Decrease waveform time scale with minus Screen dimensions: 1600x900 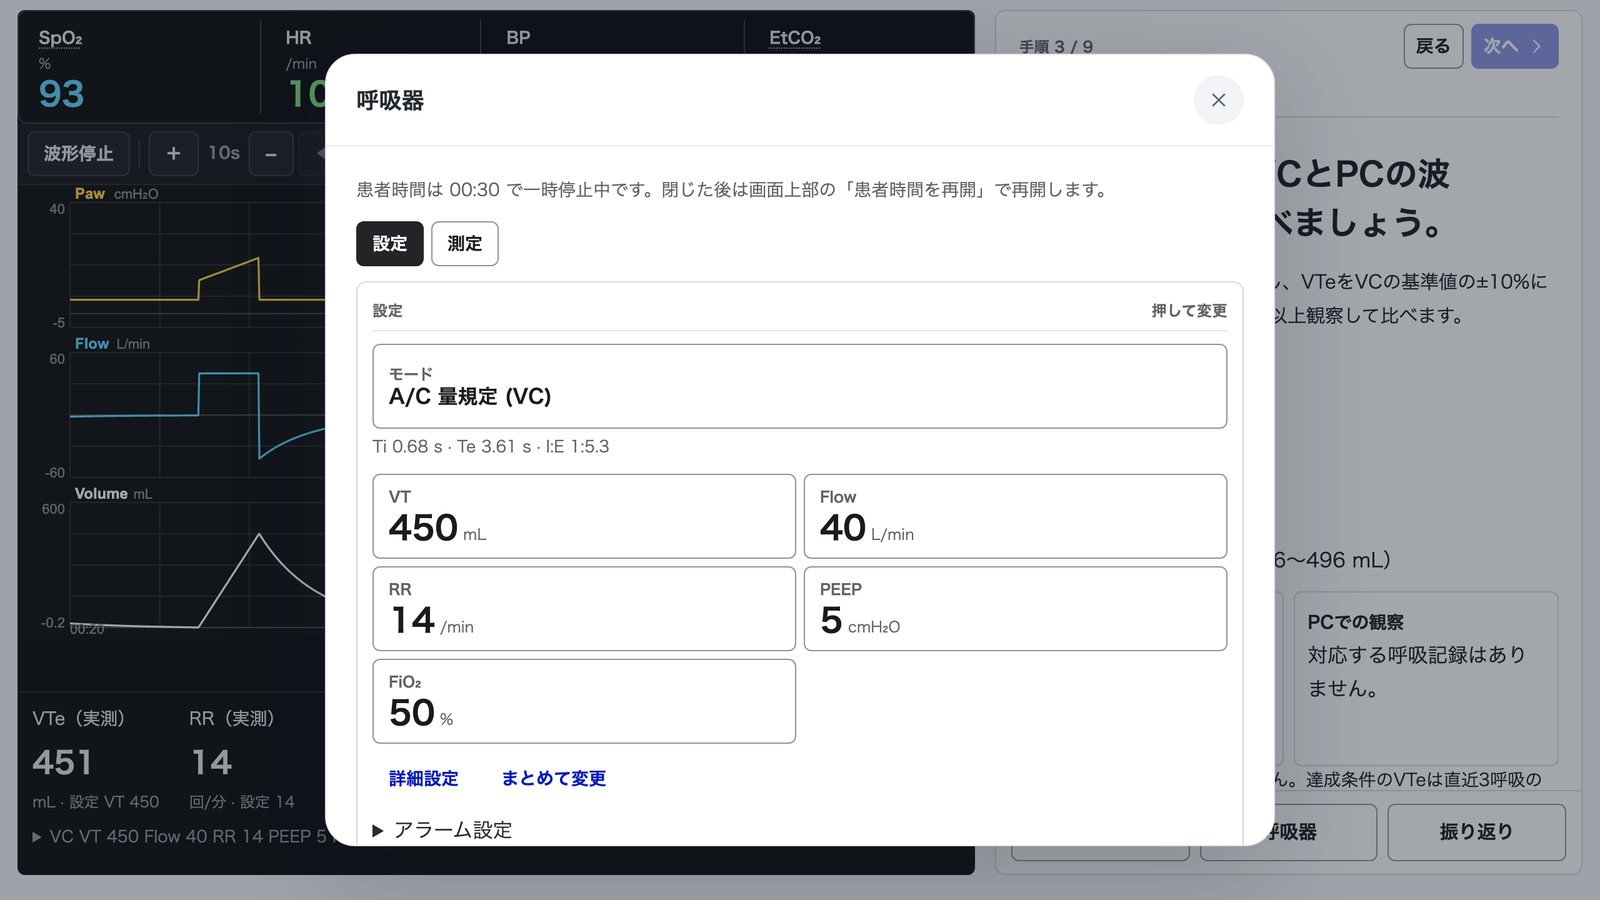(x=271, y=153)
